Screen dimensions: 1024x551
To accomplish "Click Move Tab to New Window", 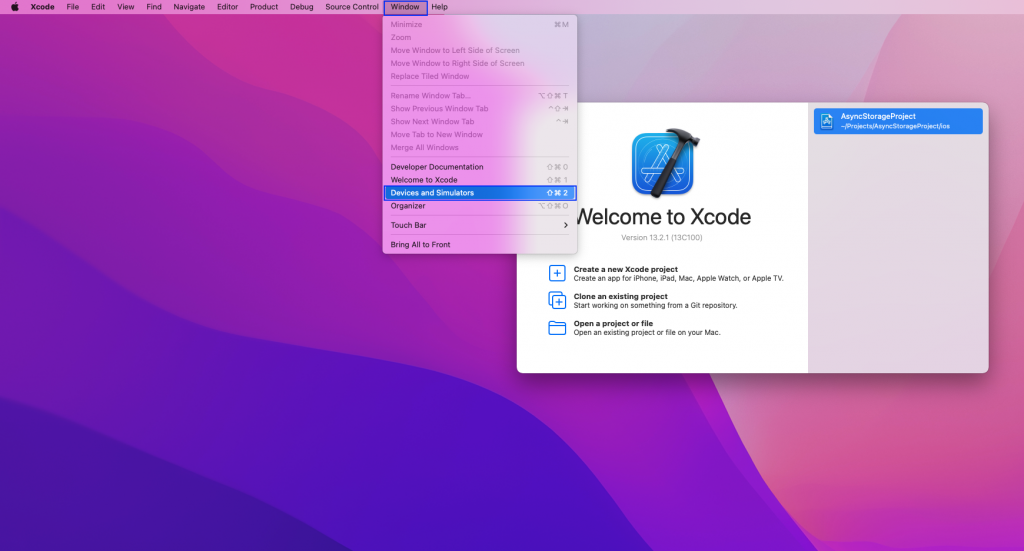I will (x=479, y=134).
